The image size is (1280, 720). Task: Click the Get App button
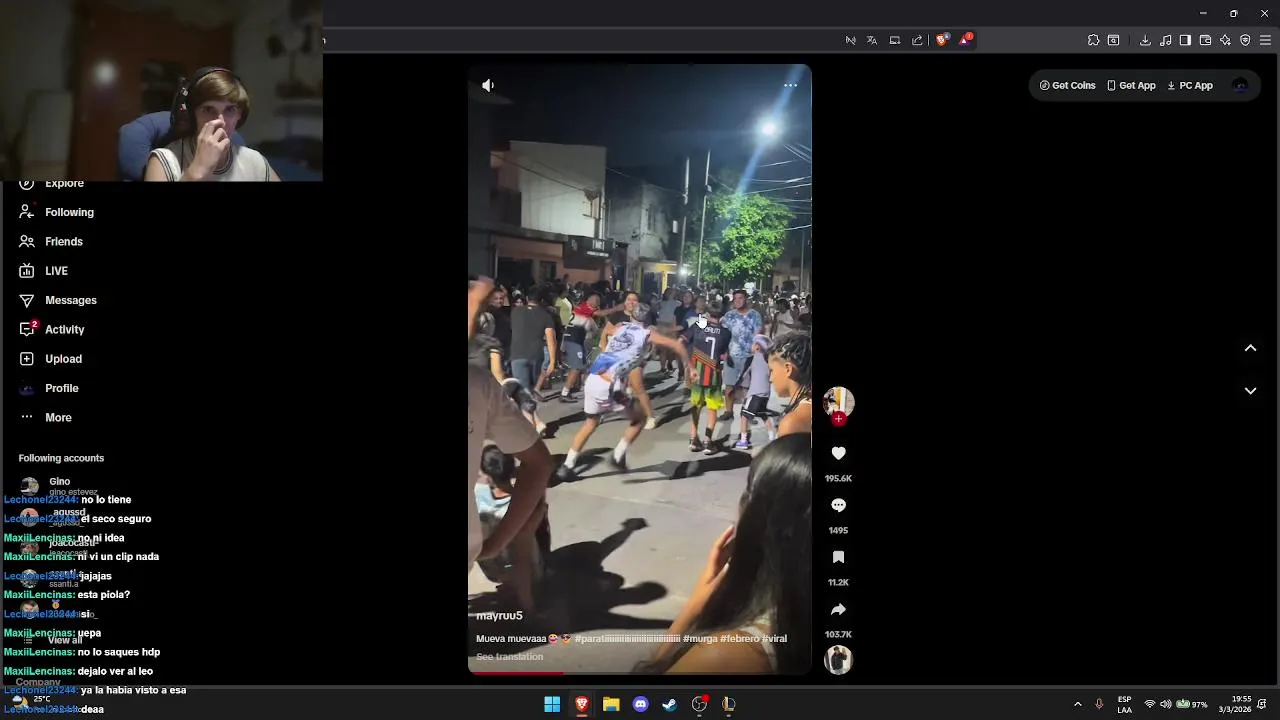pyautogui.click(x=1131, y=86)
